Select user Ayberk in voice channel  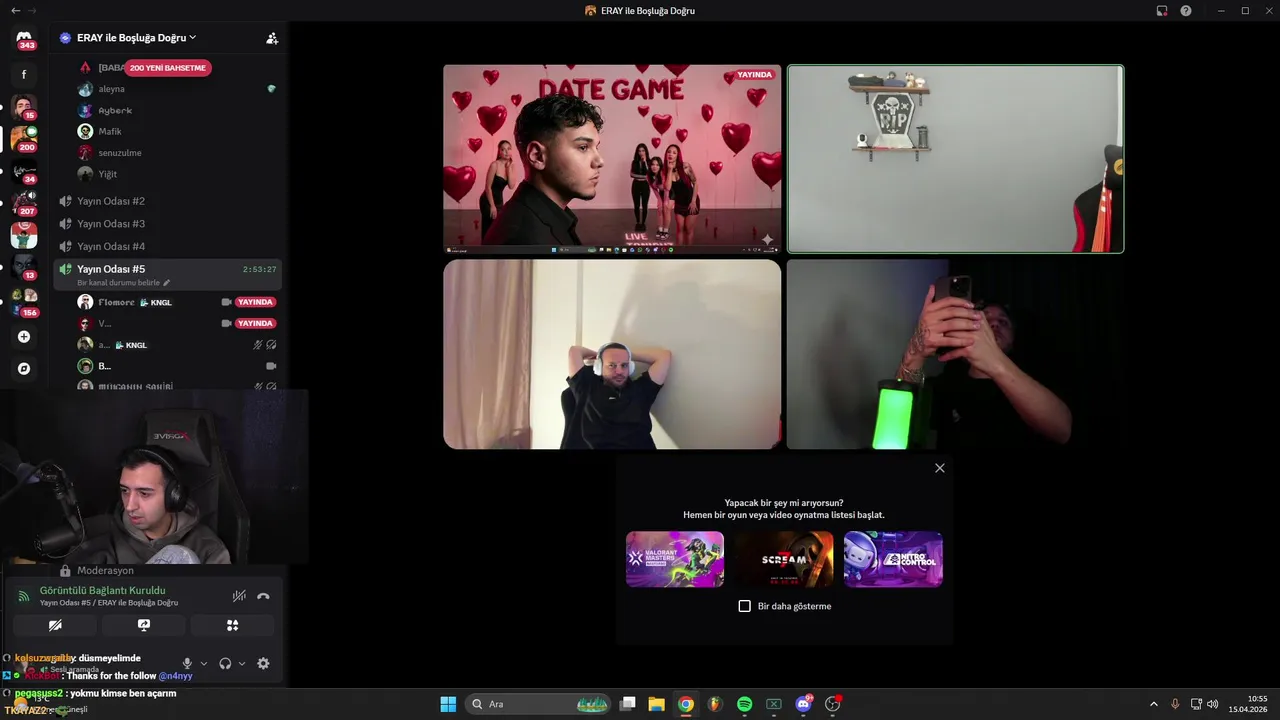[115, 110]
